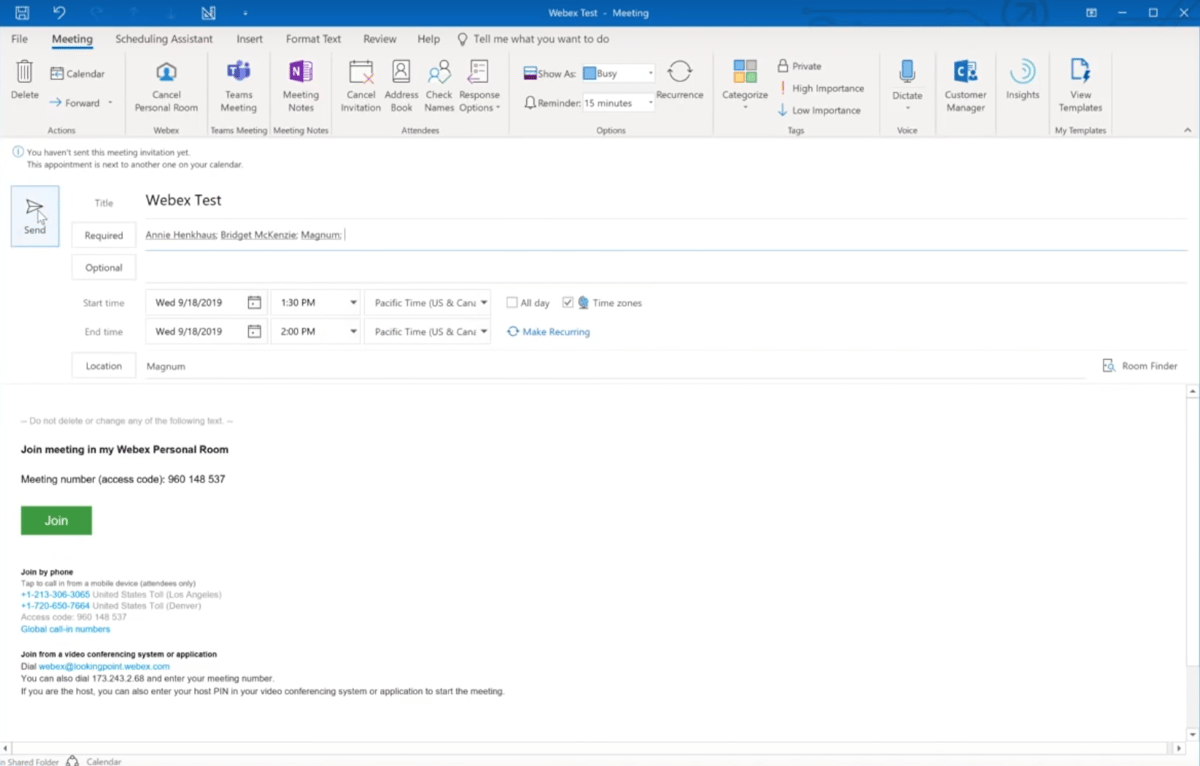Open the Global call-in numbers link
This screenshot has width=1200, height=766.
click(x=64, y=628)
